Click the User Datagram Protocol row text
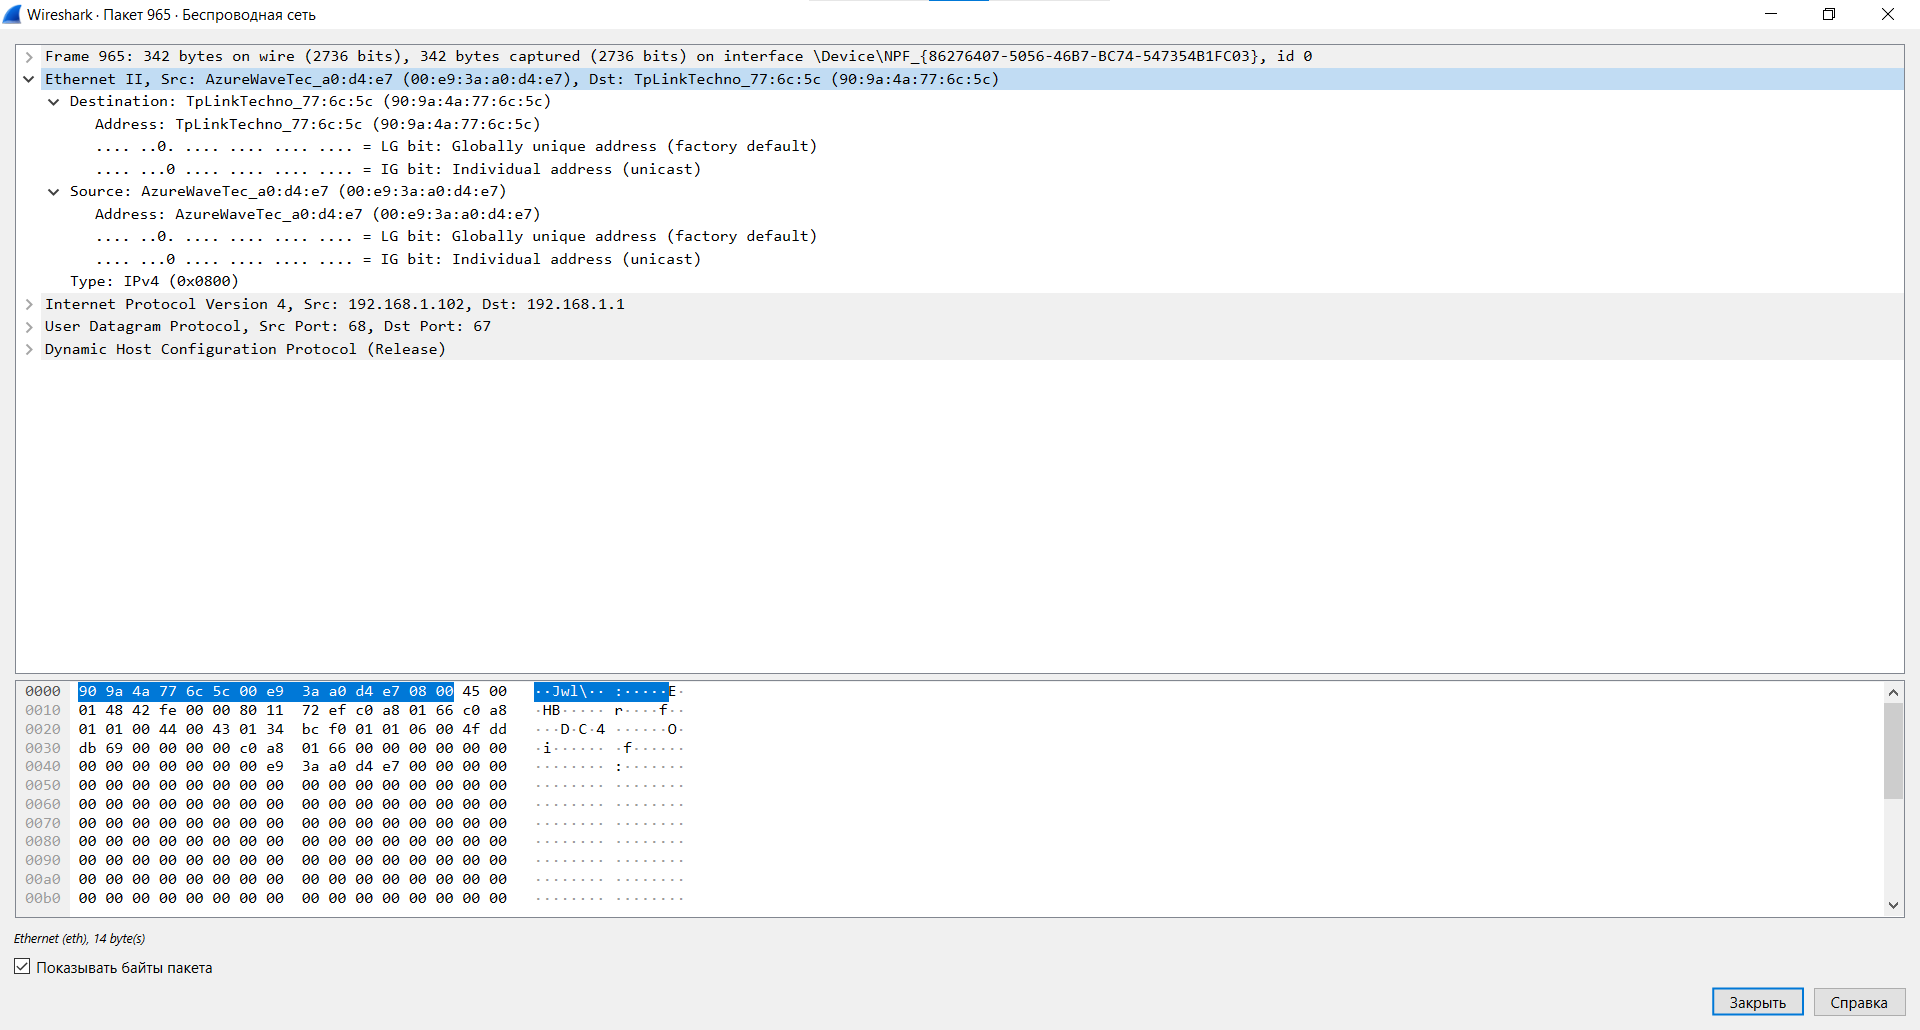 (267, 327)
